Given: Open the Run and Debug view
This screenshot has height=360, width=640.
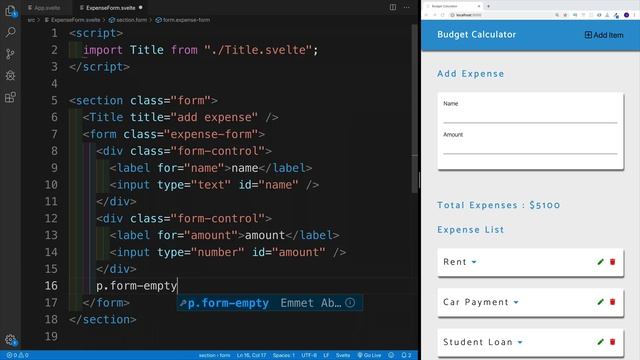Looking at the screenshot, I should (x=10, y=76).
